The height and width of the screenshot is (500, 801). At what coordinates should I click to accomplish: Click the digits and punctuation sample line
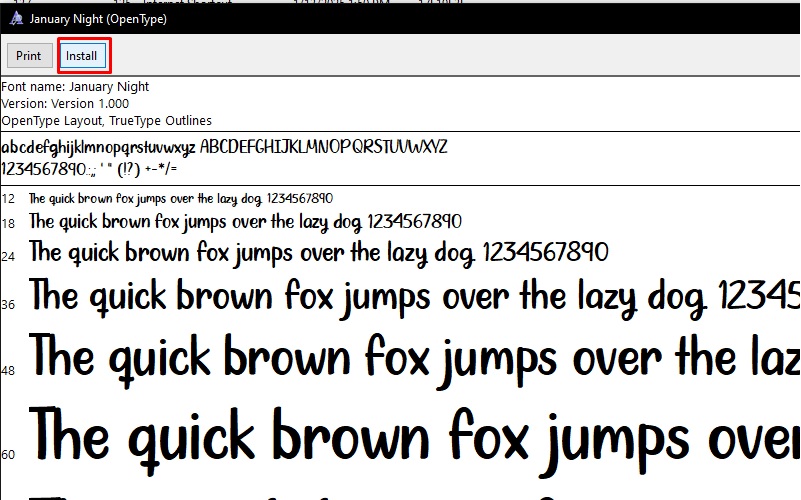click(x=89, y=169)
